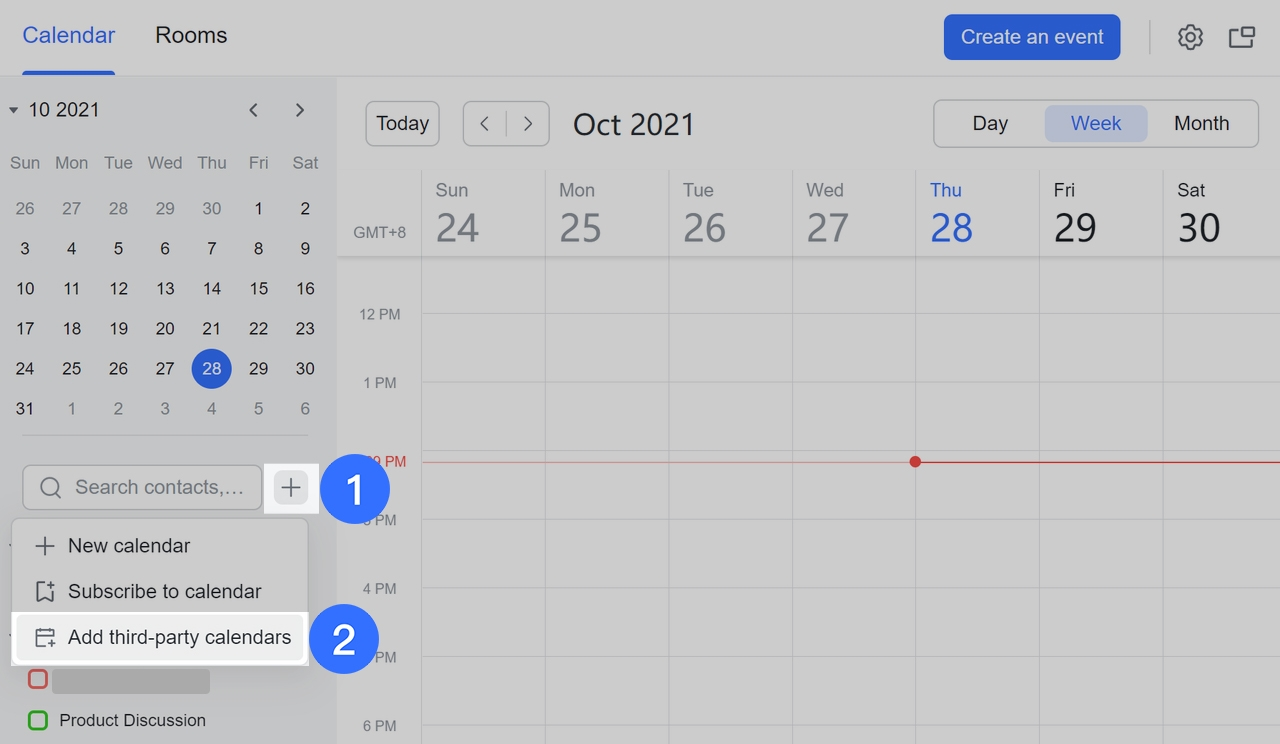Screen dimensions: 1280x744
Task: Show previous month in mini calendar
Action: point(254,110)
